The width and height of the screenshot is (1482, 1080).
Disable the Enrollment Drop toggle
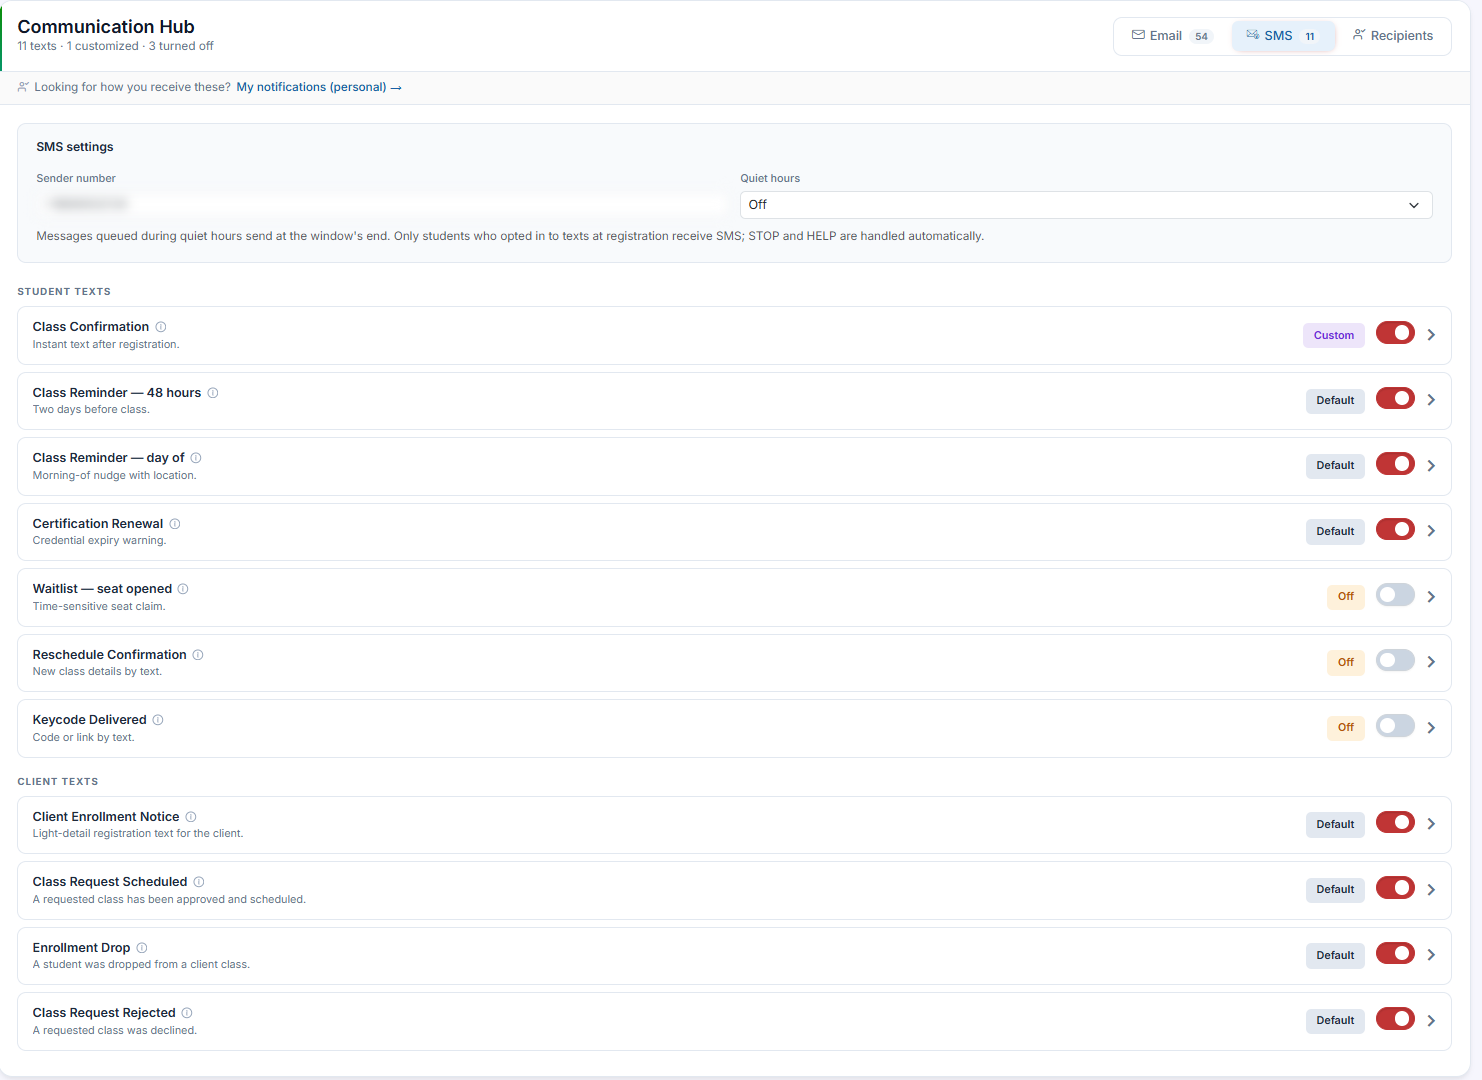(1395, 954)
